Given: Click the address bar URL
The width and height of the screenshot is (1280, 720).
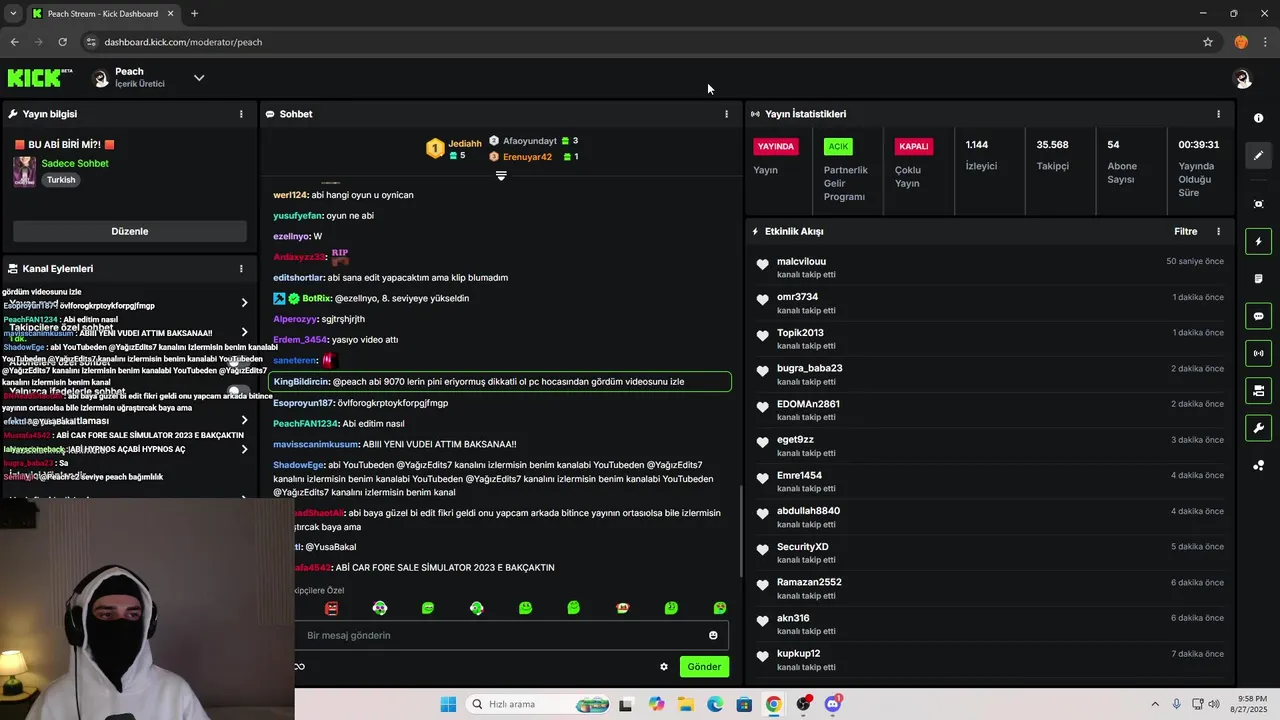Looking at the screenshot, I should [183, 42].
